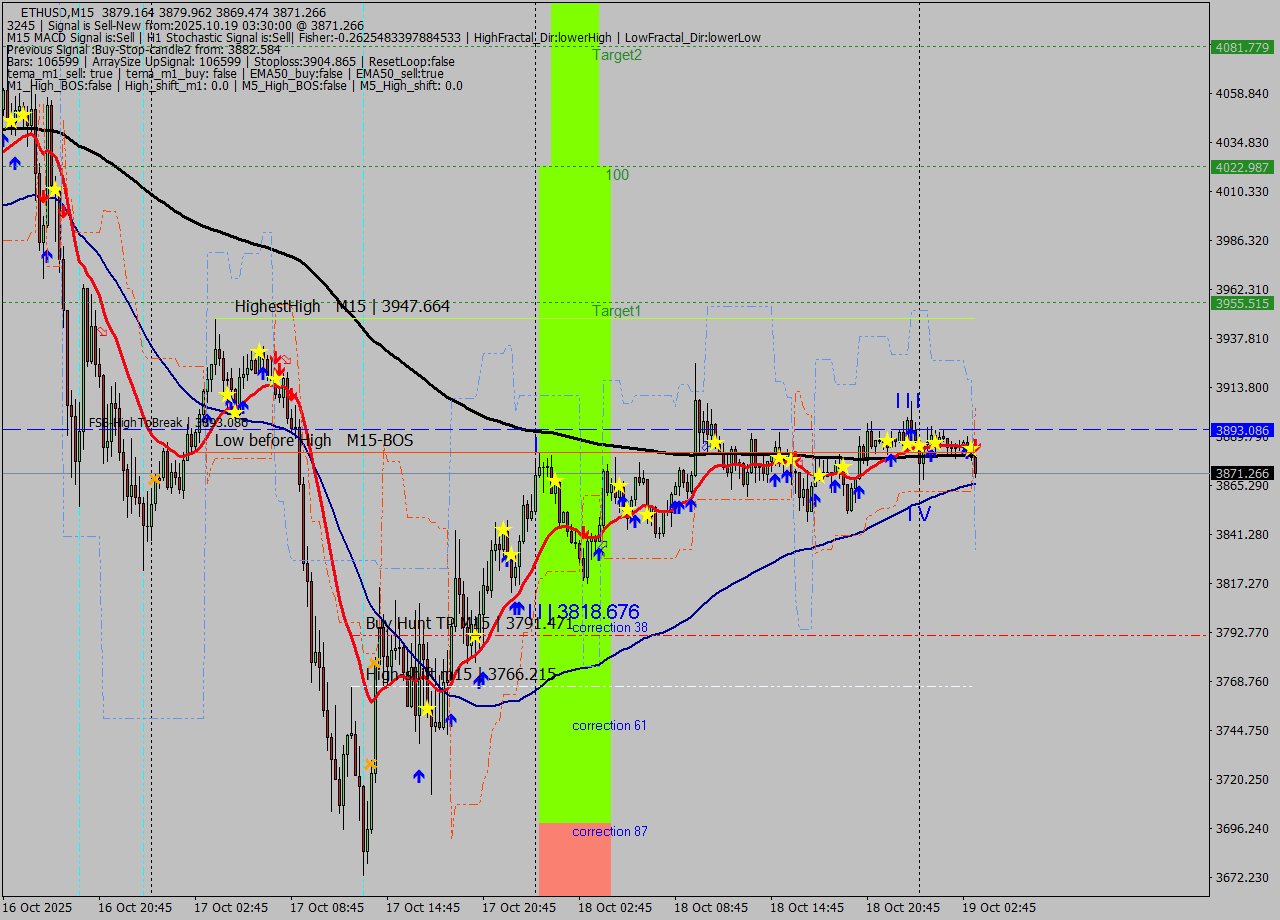1280x920 pixels.
Task: Click the '19 Oct 02:45' time axis label
Action: pos(999,906)
